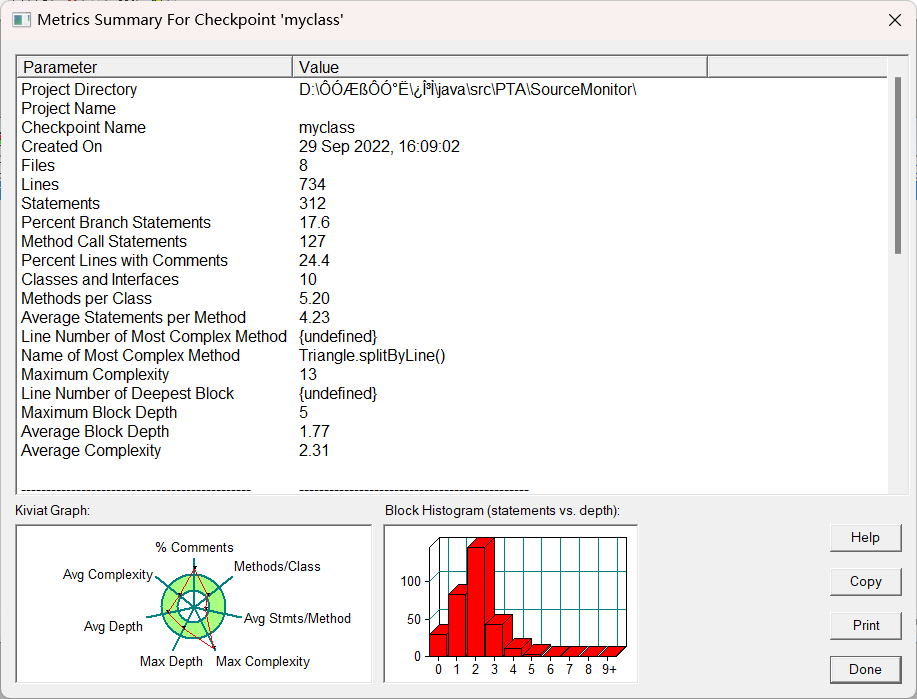
Task: Click the 'Avg Stmts/Method' Kiviat label
Action: (297, 618)
